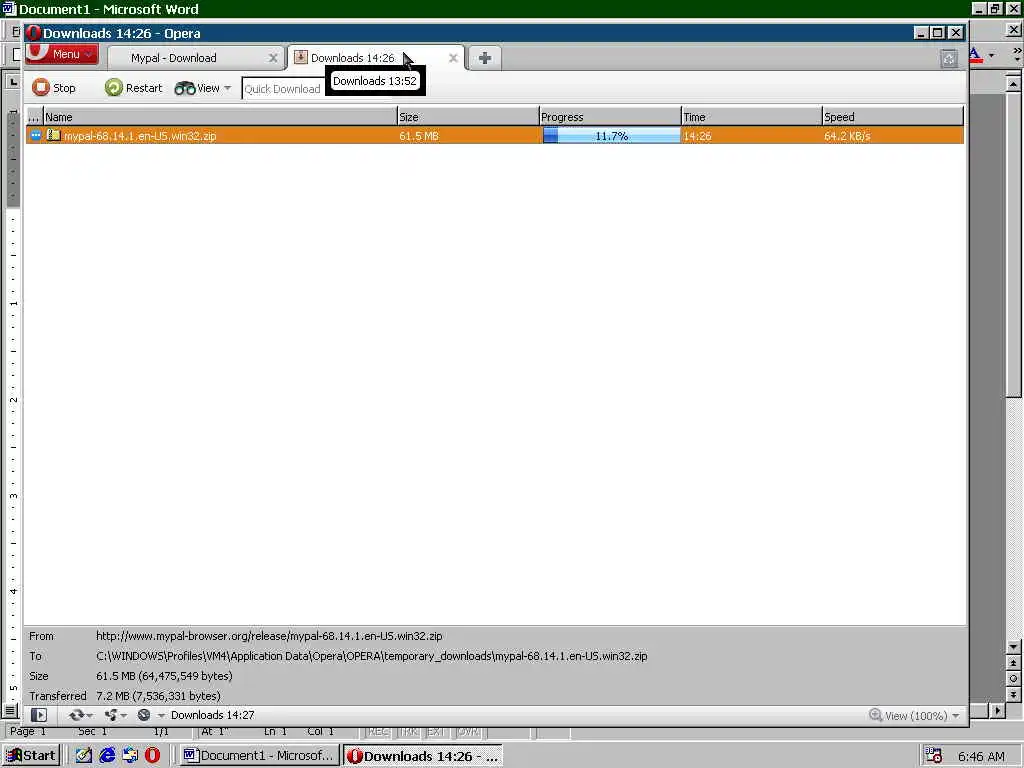The height and width of the screenshot is (768, 1024).
Task: Click Word's vertical scrollbar up arrow
Action: (1013, 84)
